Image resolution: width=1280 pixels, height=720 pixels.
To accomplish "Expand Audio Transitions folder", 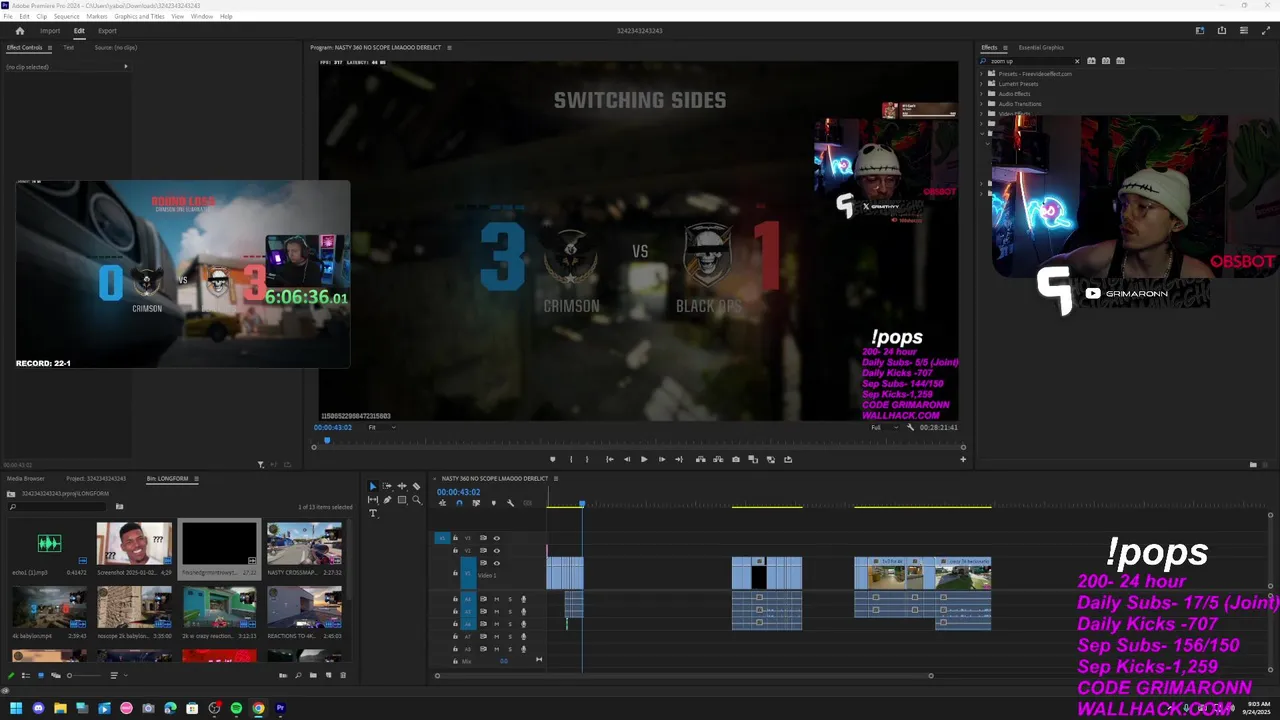I will [982, 104].
